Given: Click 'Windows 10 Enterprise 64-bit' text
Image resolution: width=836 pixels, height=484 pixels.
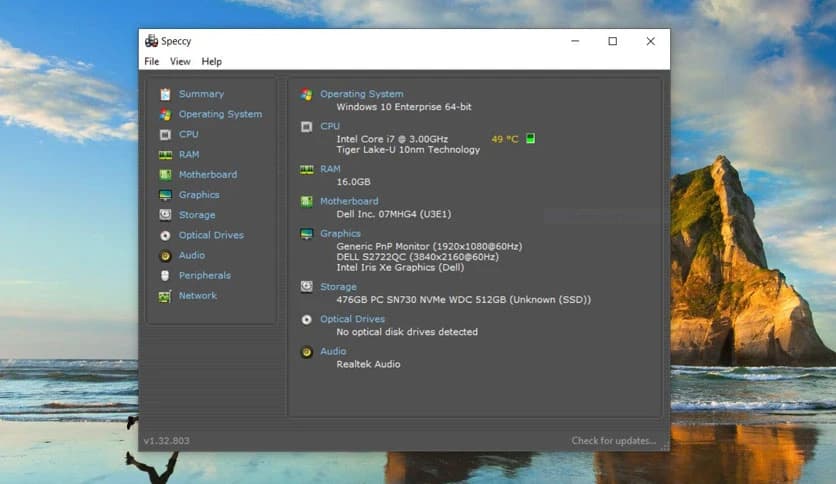Looking at the screenshot, I should [404, 107].
